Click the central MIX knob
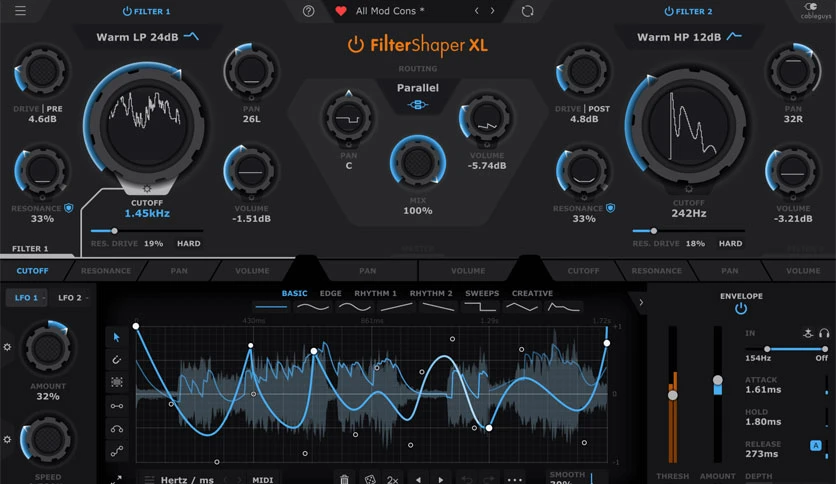 pyautogui.click(x=417, y=163)
